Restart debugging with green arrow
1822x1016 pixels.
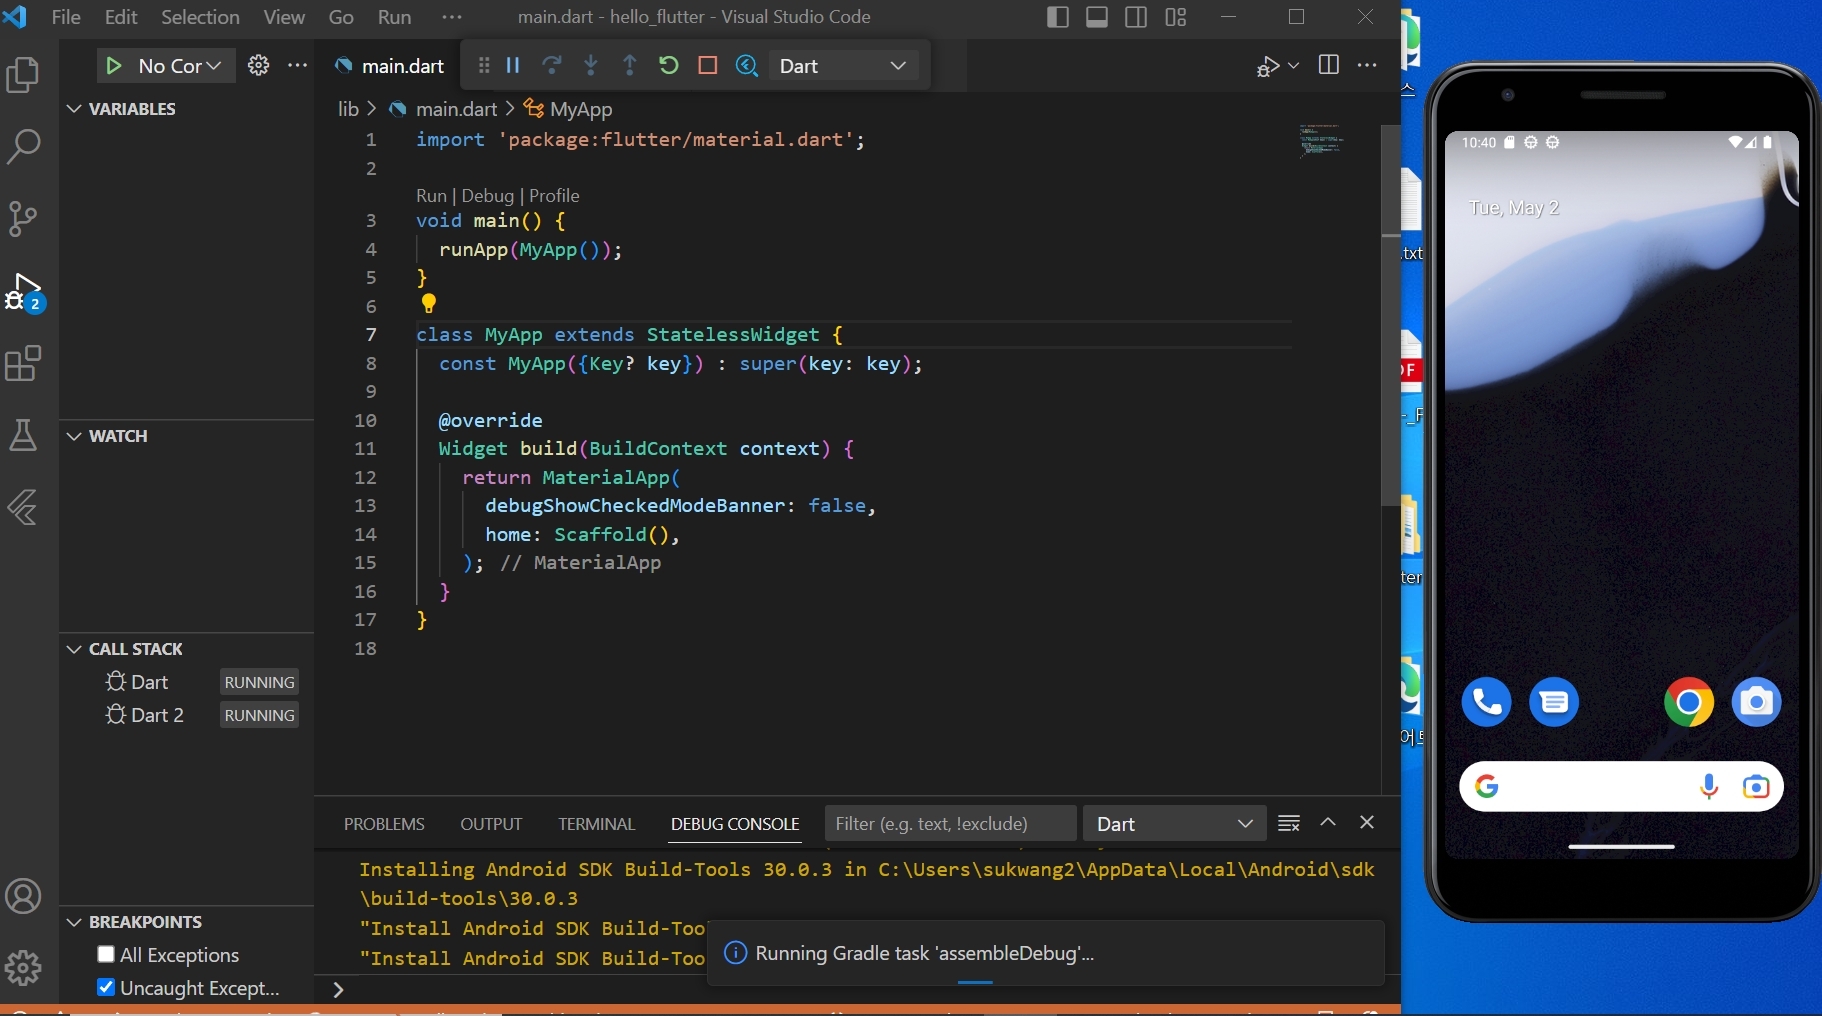669,65
